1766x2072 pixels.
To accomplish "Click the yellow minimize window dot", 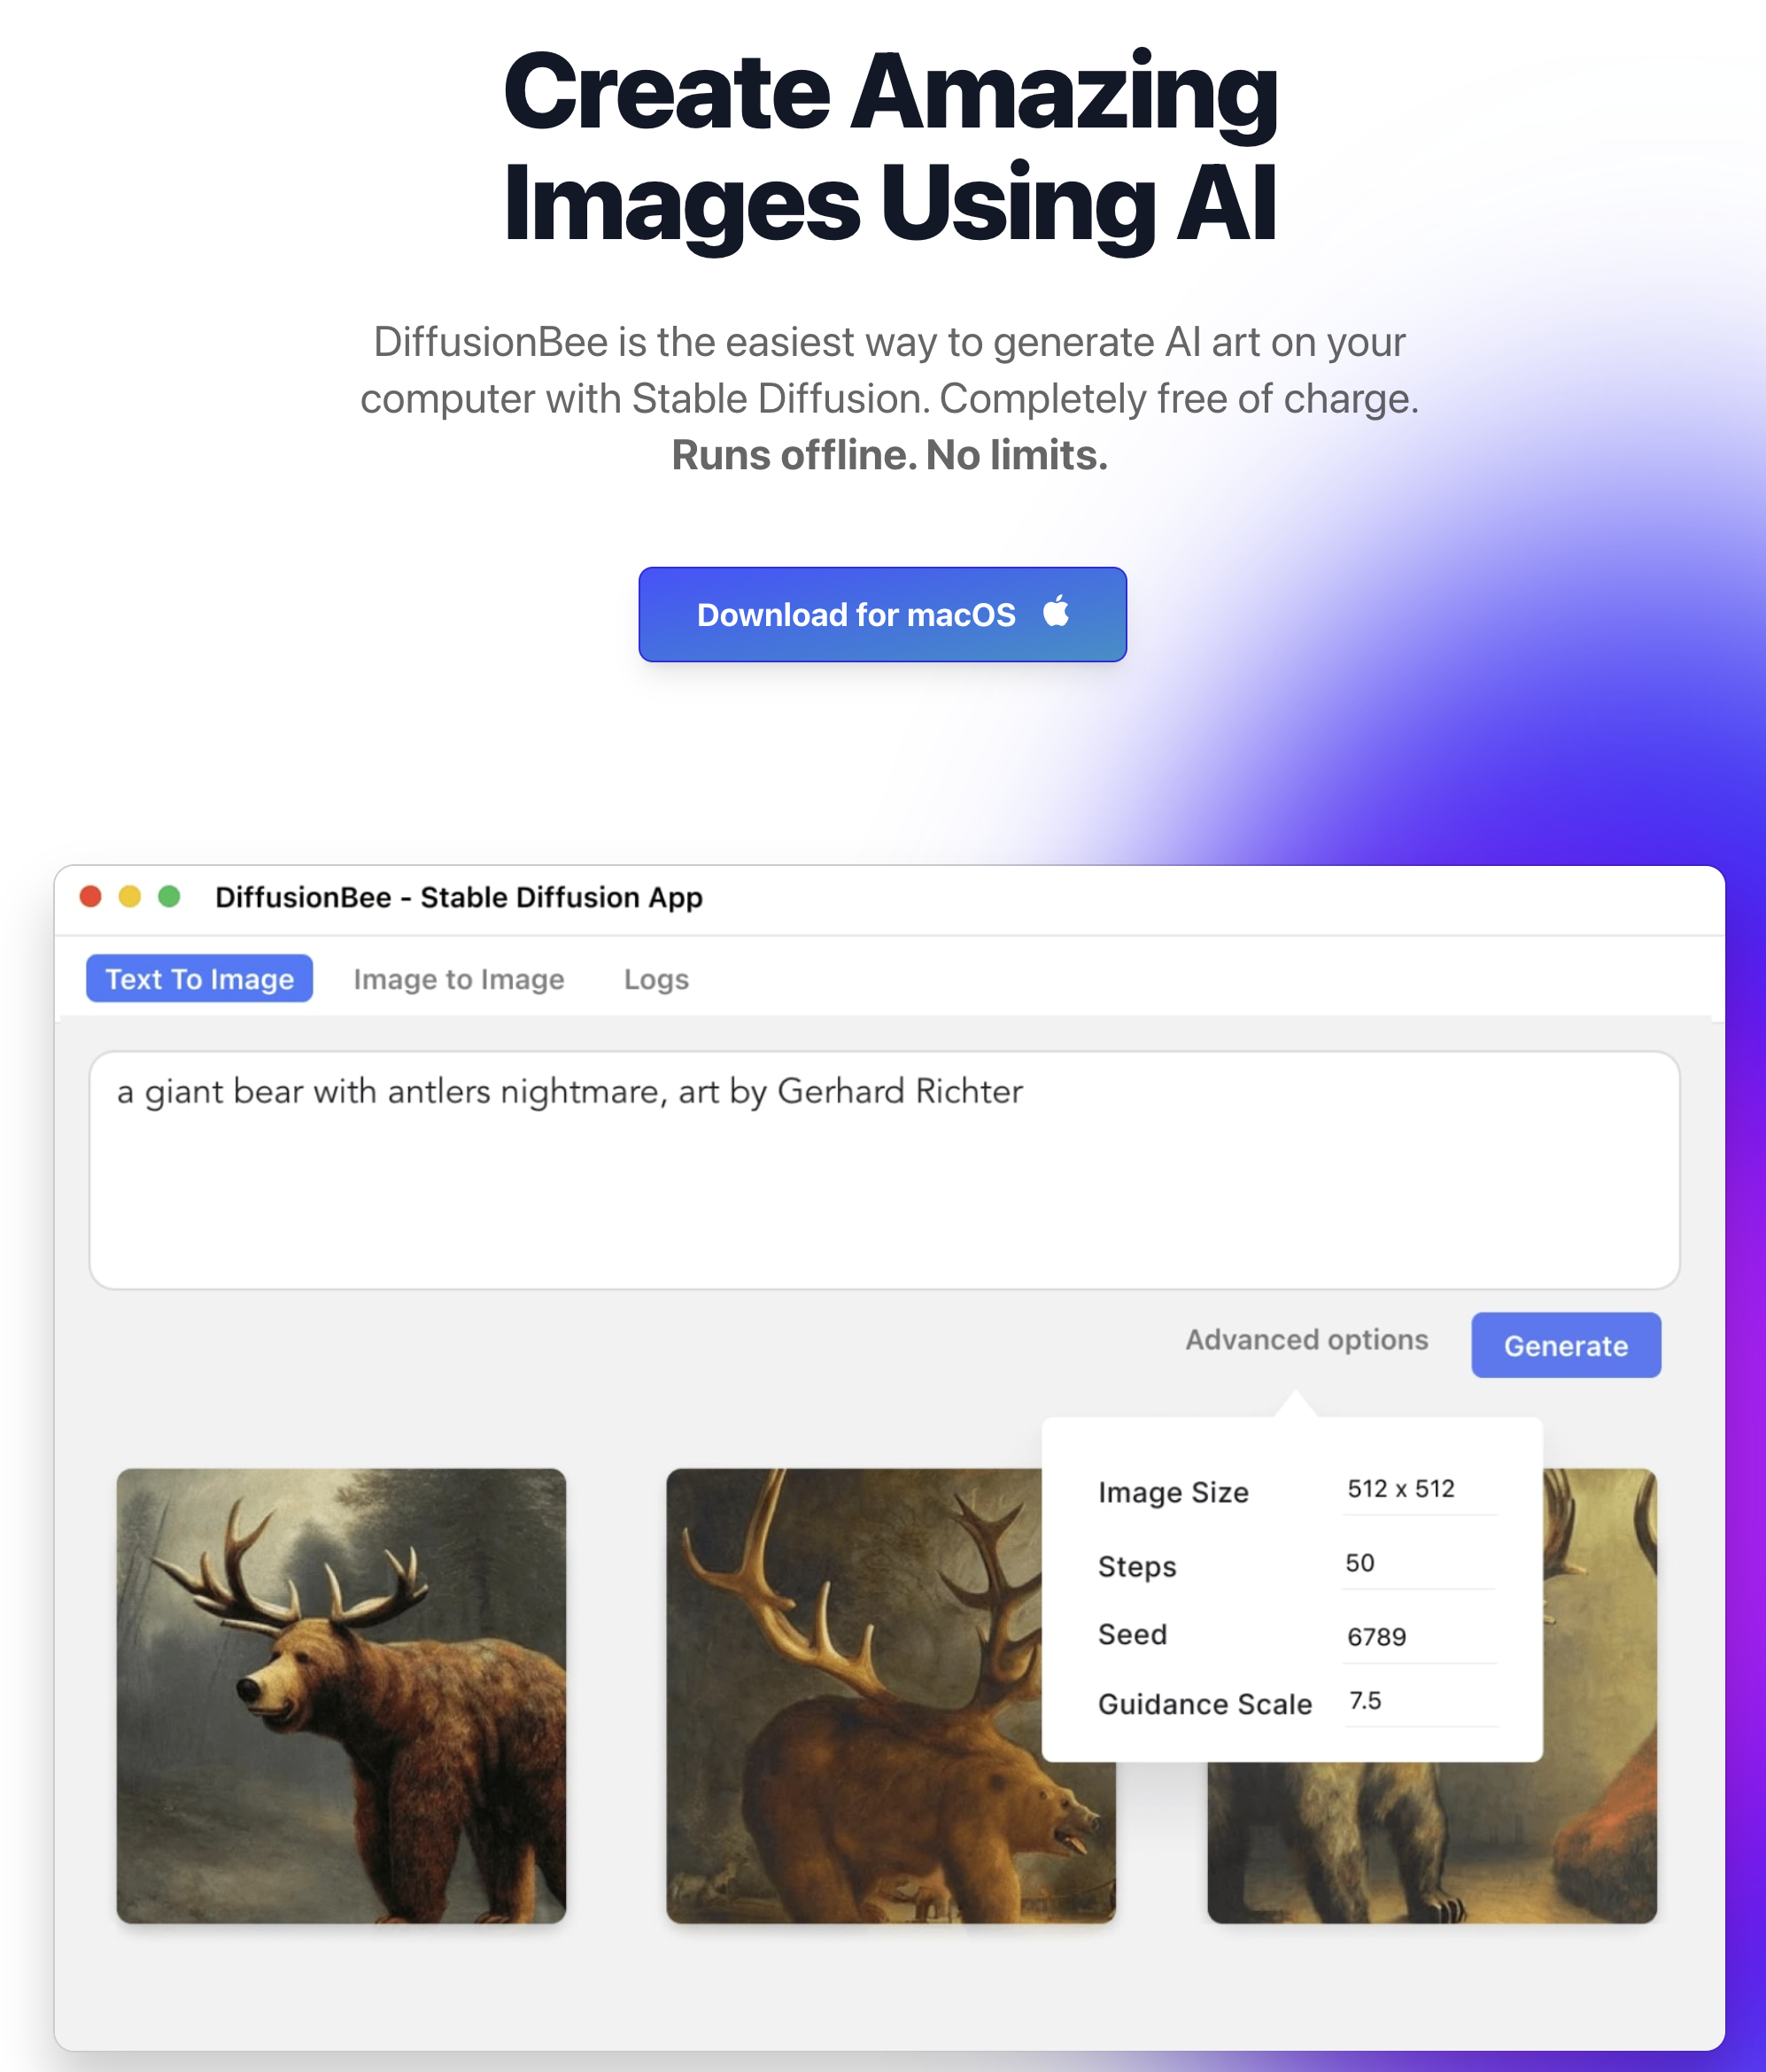I will [x=130, y=897].
